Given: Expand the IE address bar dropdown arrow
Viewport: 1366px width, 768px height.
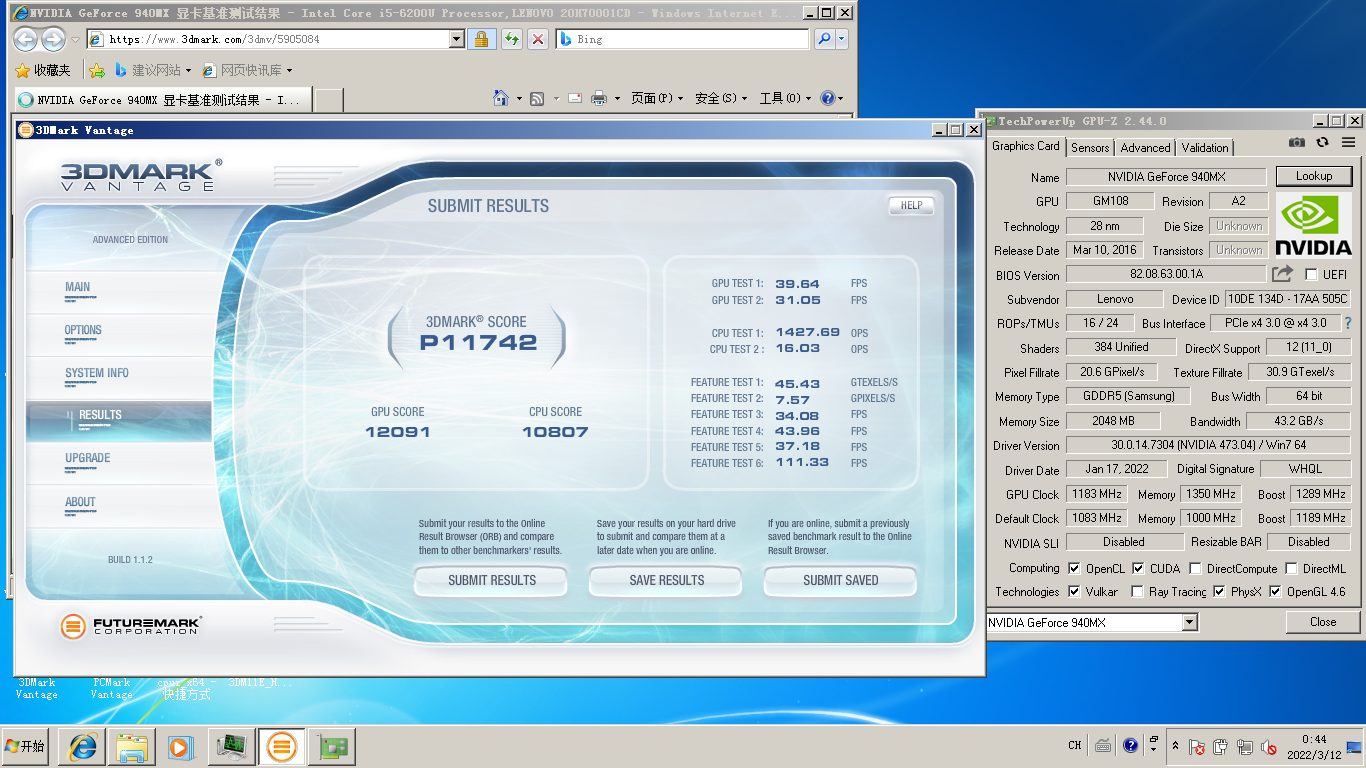Looking at the screenshot, I should pyautogui.click(x=457, y=39).
